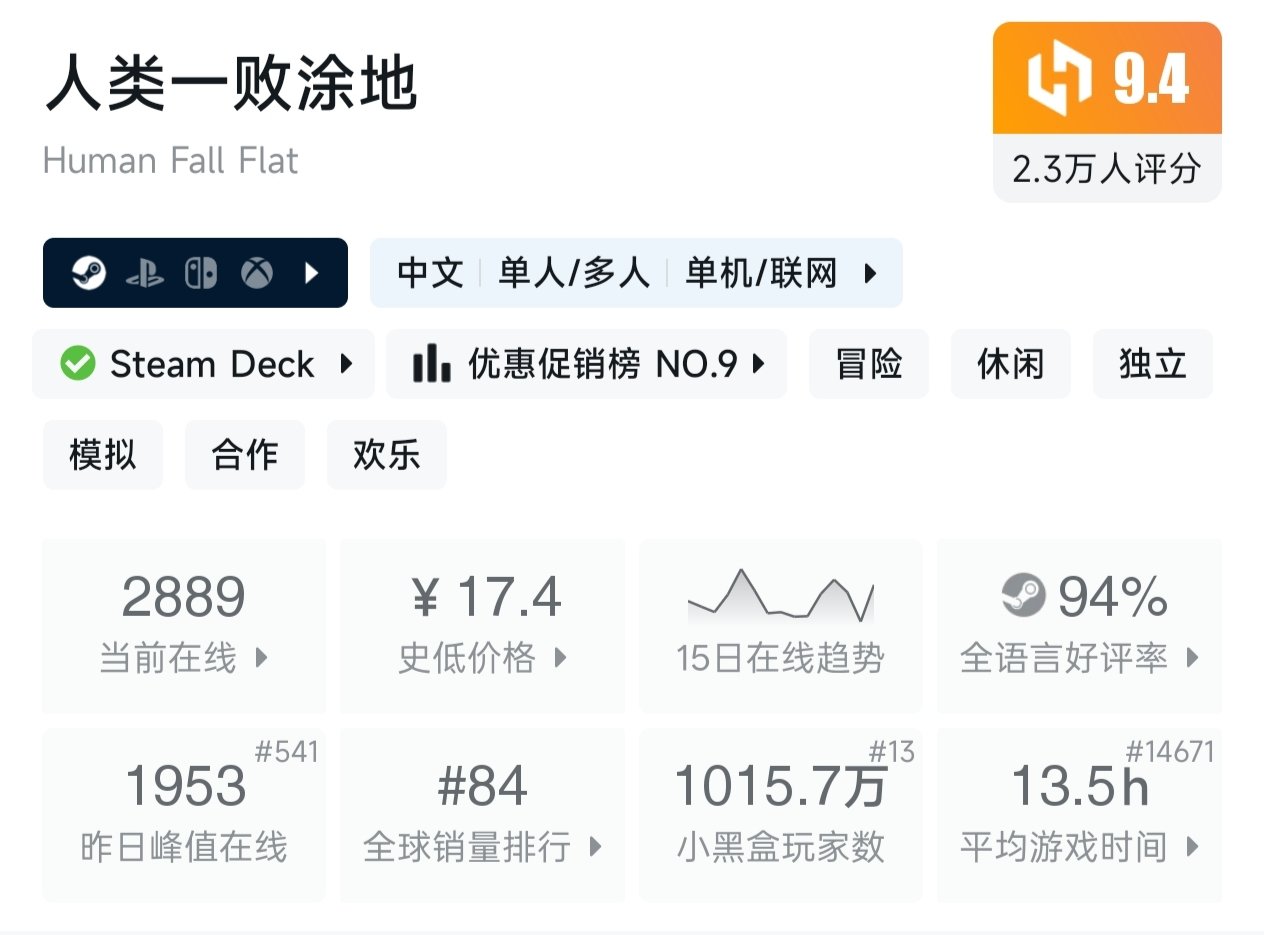Viewport: 1264px width, 935px height.
Task: Select the 休闲 genre tag
Action: (x=1010, y=364)
